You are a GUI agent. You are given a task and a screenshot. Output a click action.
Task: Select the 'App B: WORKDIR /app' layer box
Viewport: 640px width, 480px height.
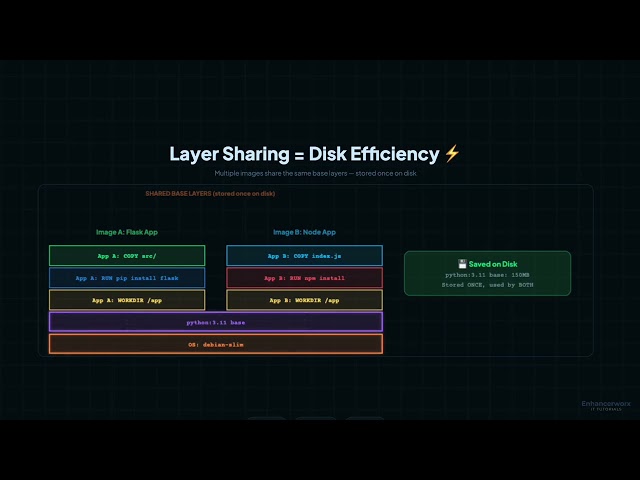click(x=304, y=300)
